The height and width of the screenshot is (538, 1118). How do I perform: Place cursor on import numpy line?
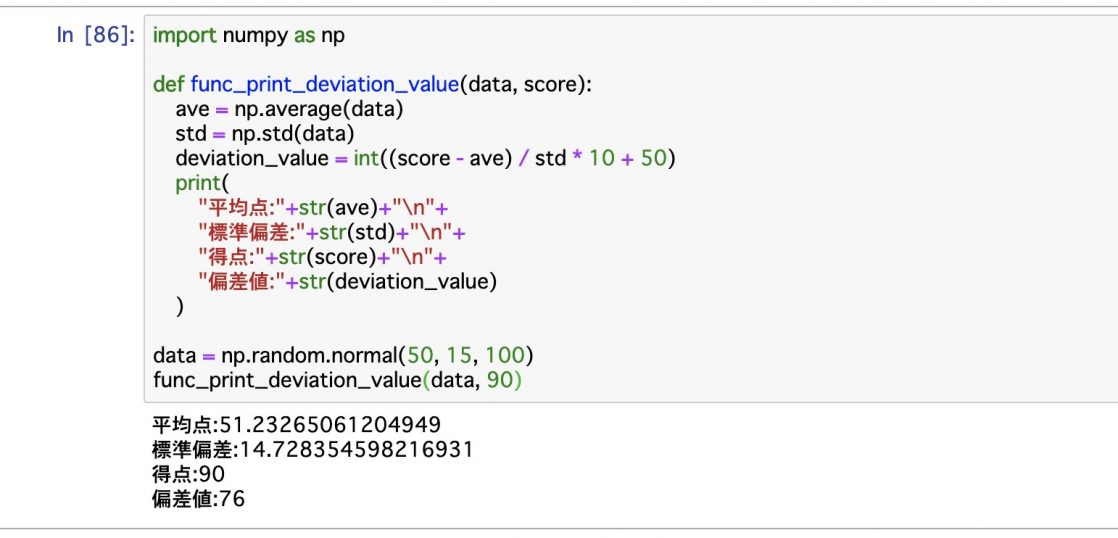(x=249, y=35)
